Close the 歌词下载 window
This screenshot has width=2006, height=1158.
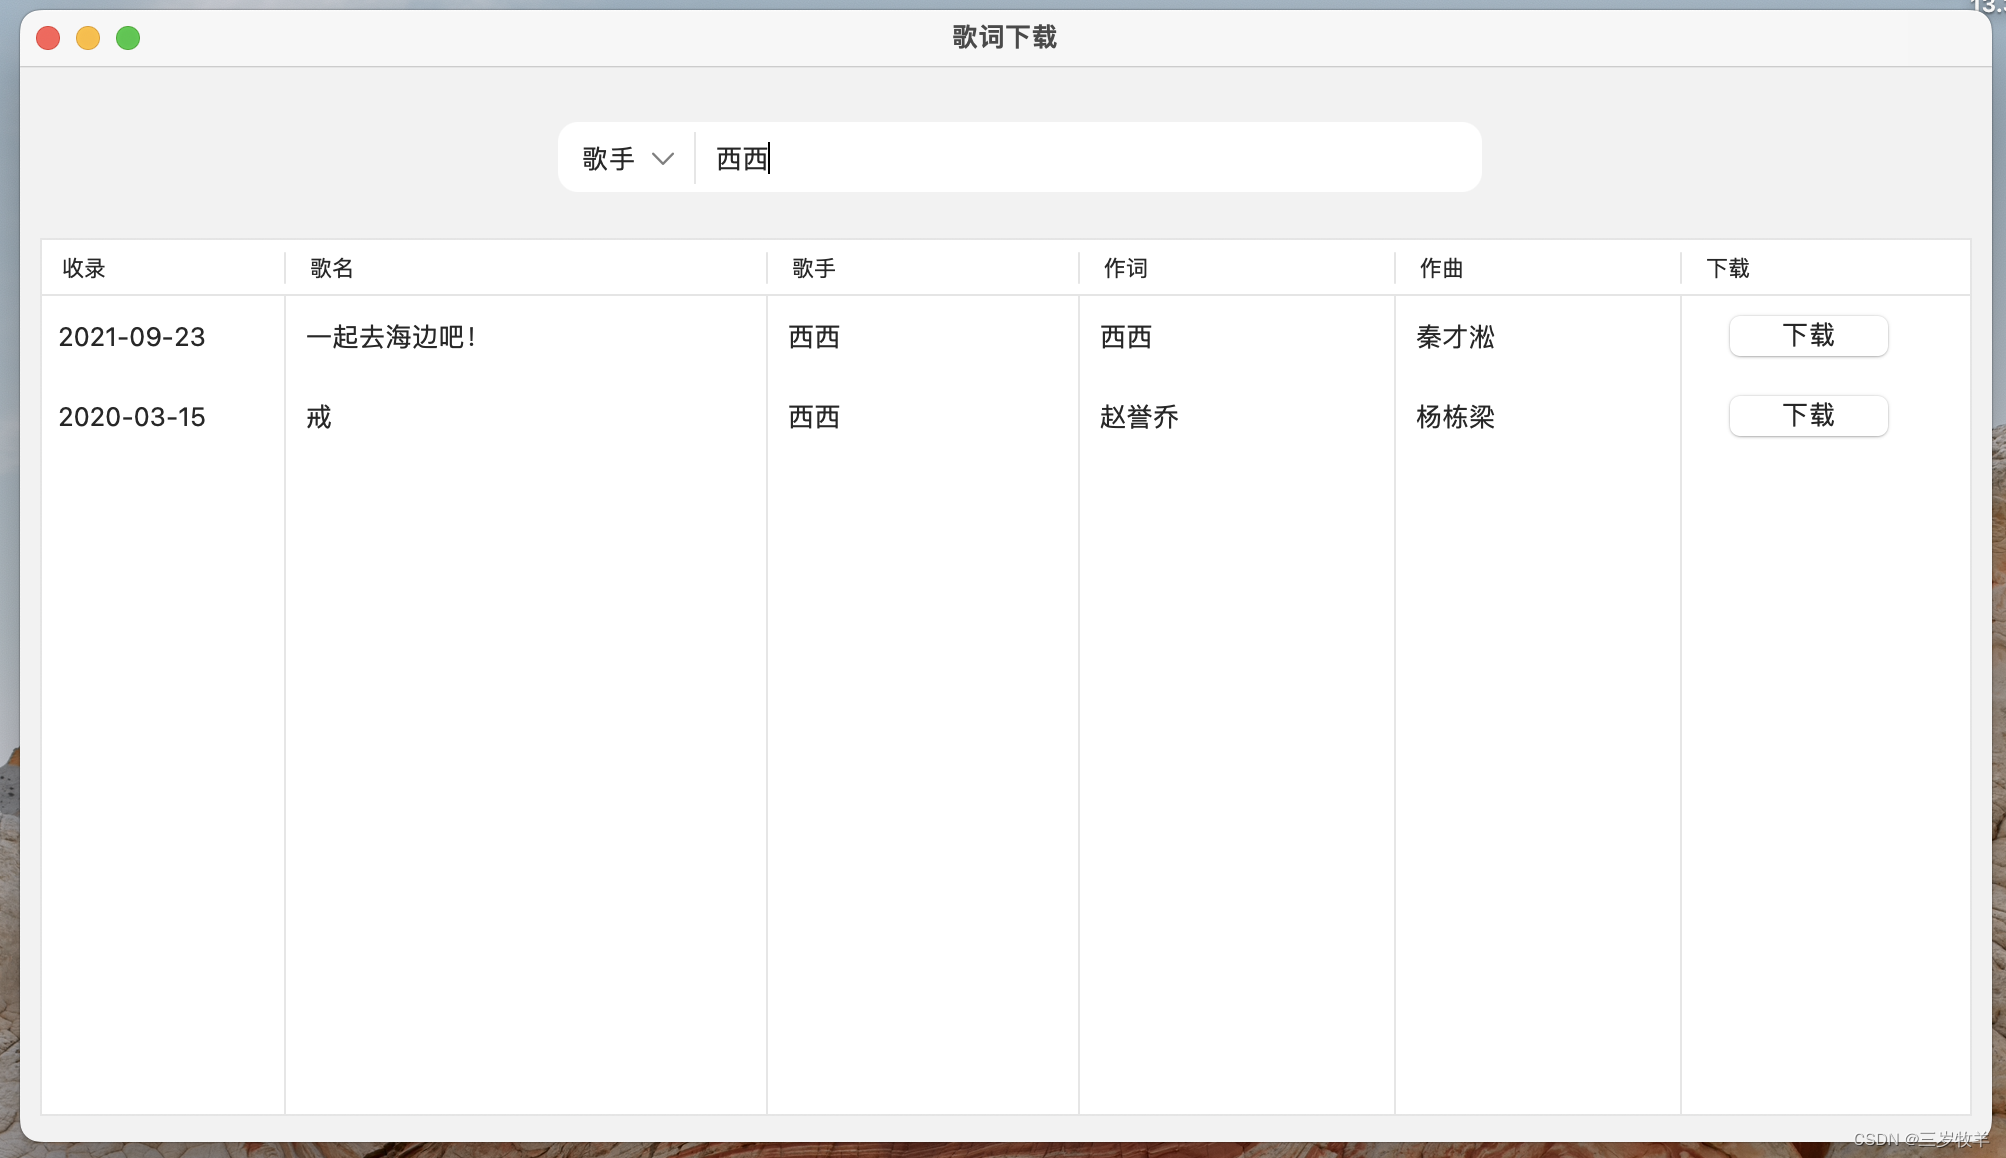(x=48, y=38)
